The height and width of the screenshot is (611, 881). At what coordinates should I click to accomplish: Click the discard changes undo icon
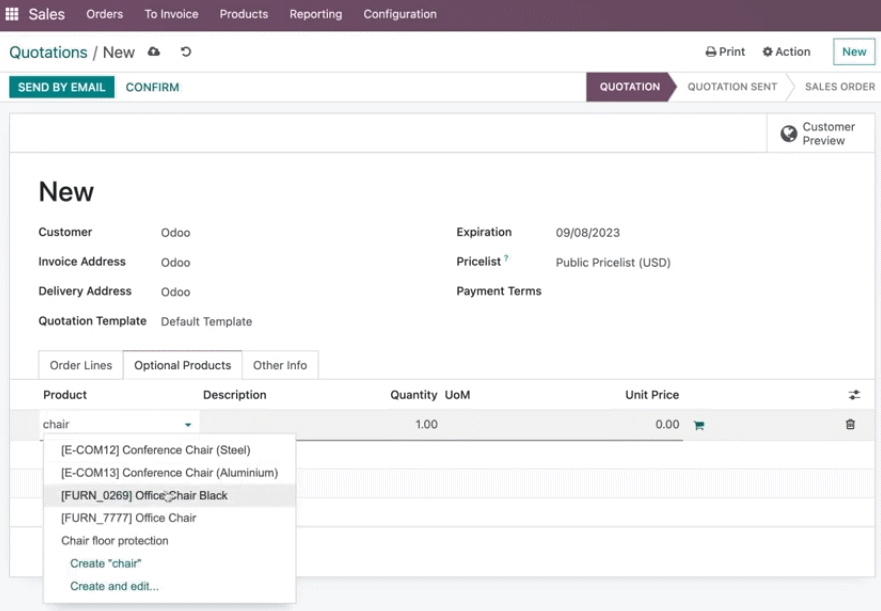[186, 52]
